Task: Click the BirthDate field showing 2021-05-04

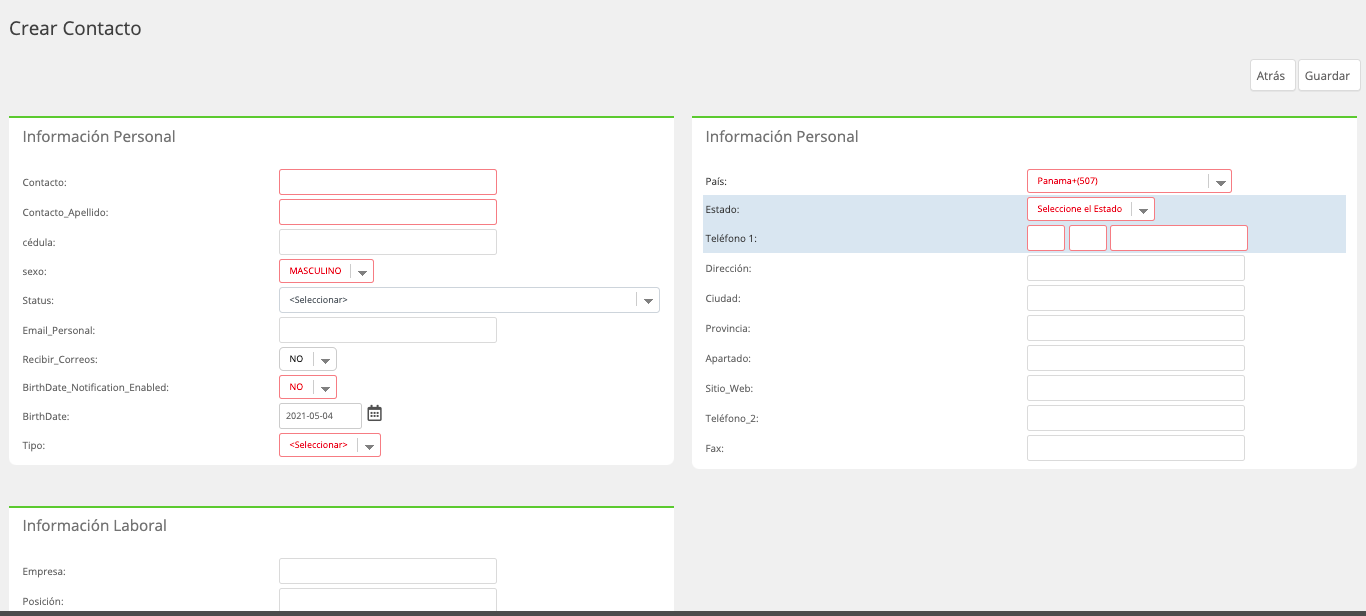Action: (320, 416)
